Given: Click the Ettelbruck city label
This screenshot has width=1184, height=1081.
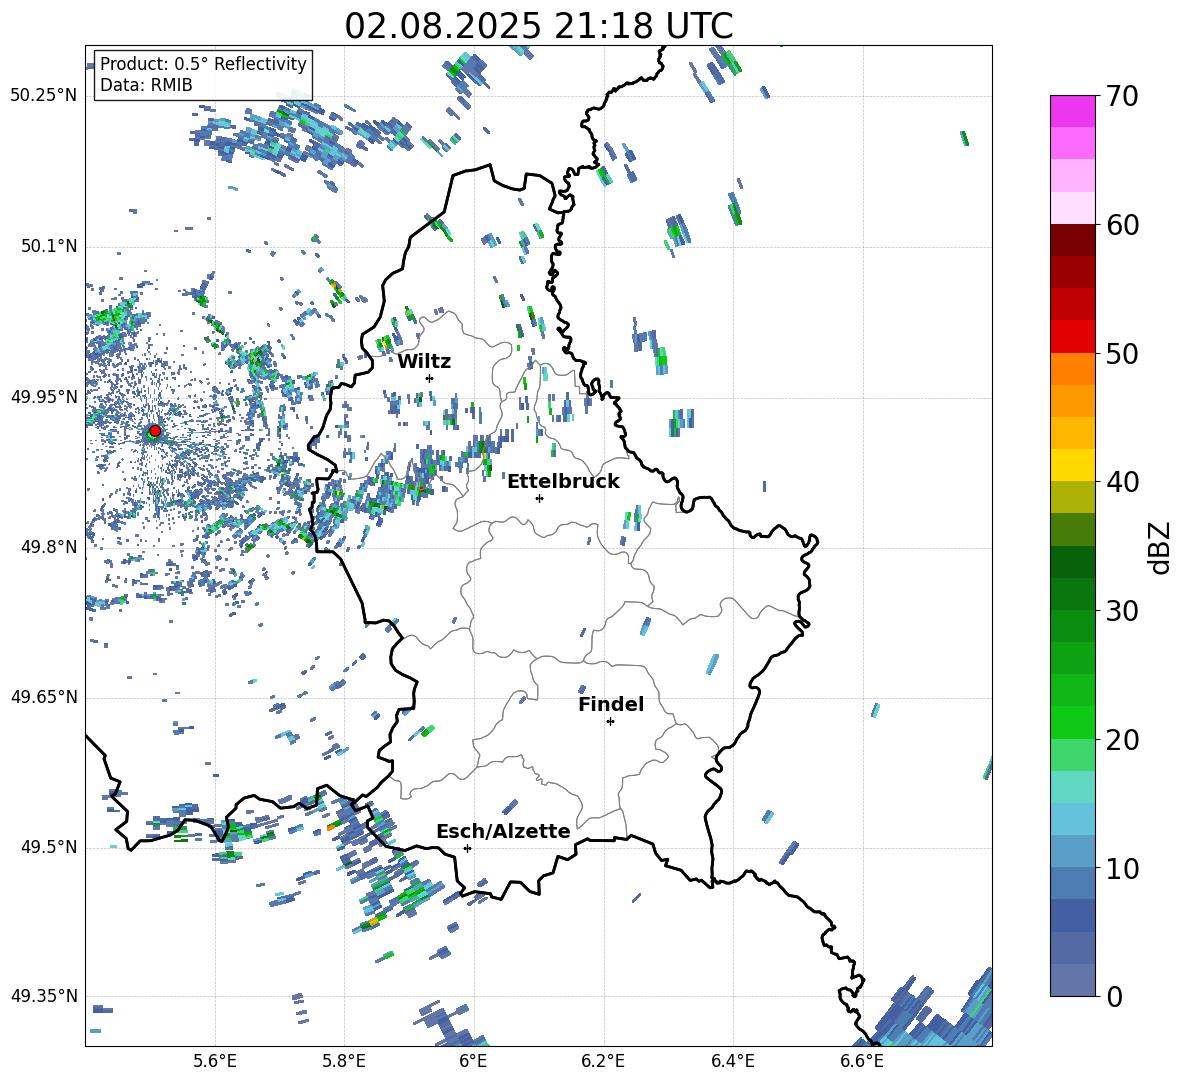Looking at the screenshot, I should [x=563, y=482].
